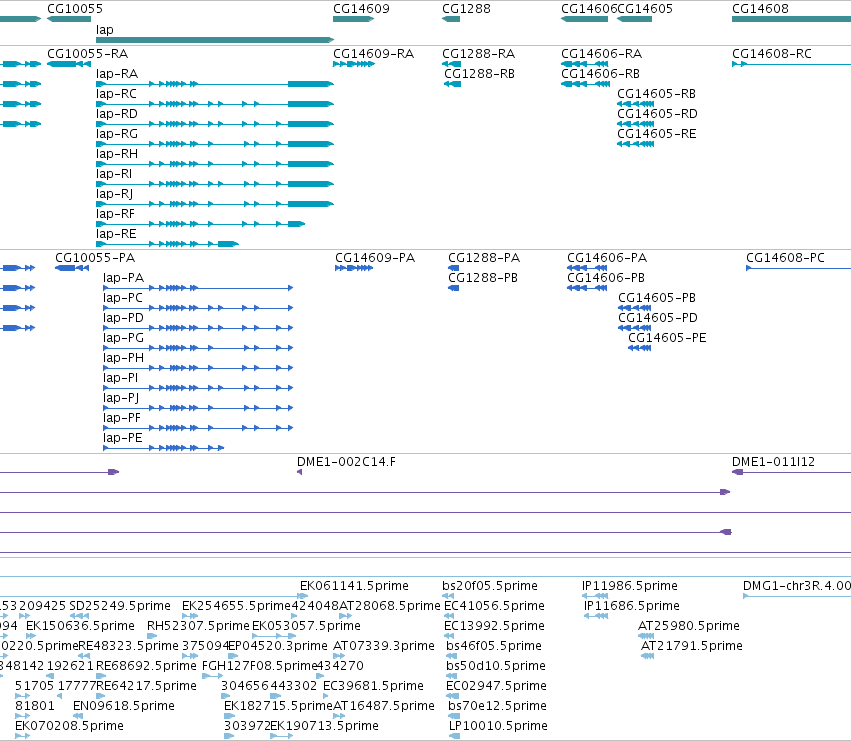This screenshot has width=851, height=741.
Task: Select transcript lap-RE
Action: [167, 244]
